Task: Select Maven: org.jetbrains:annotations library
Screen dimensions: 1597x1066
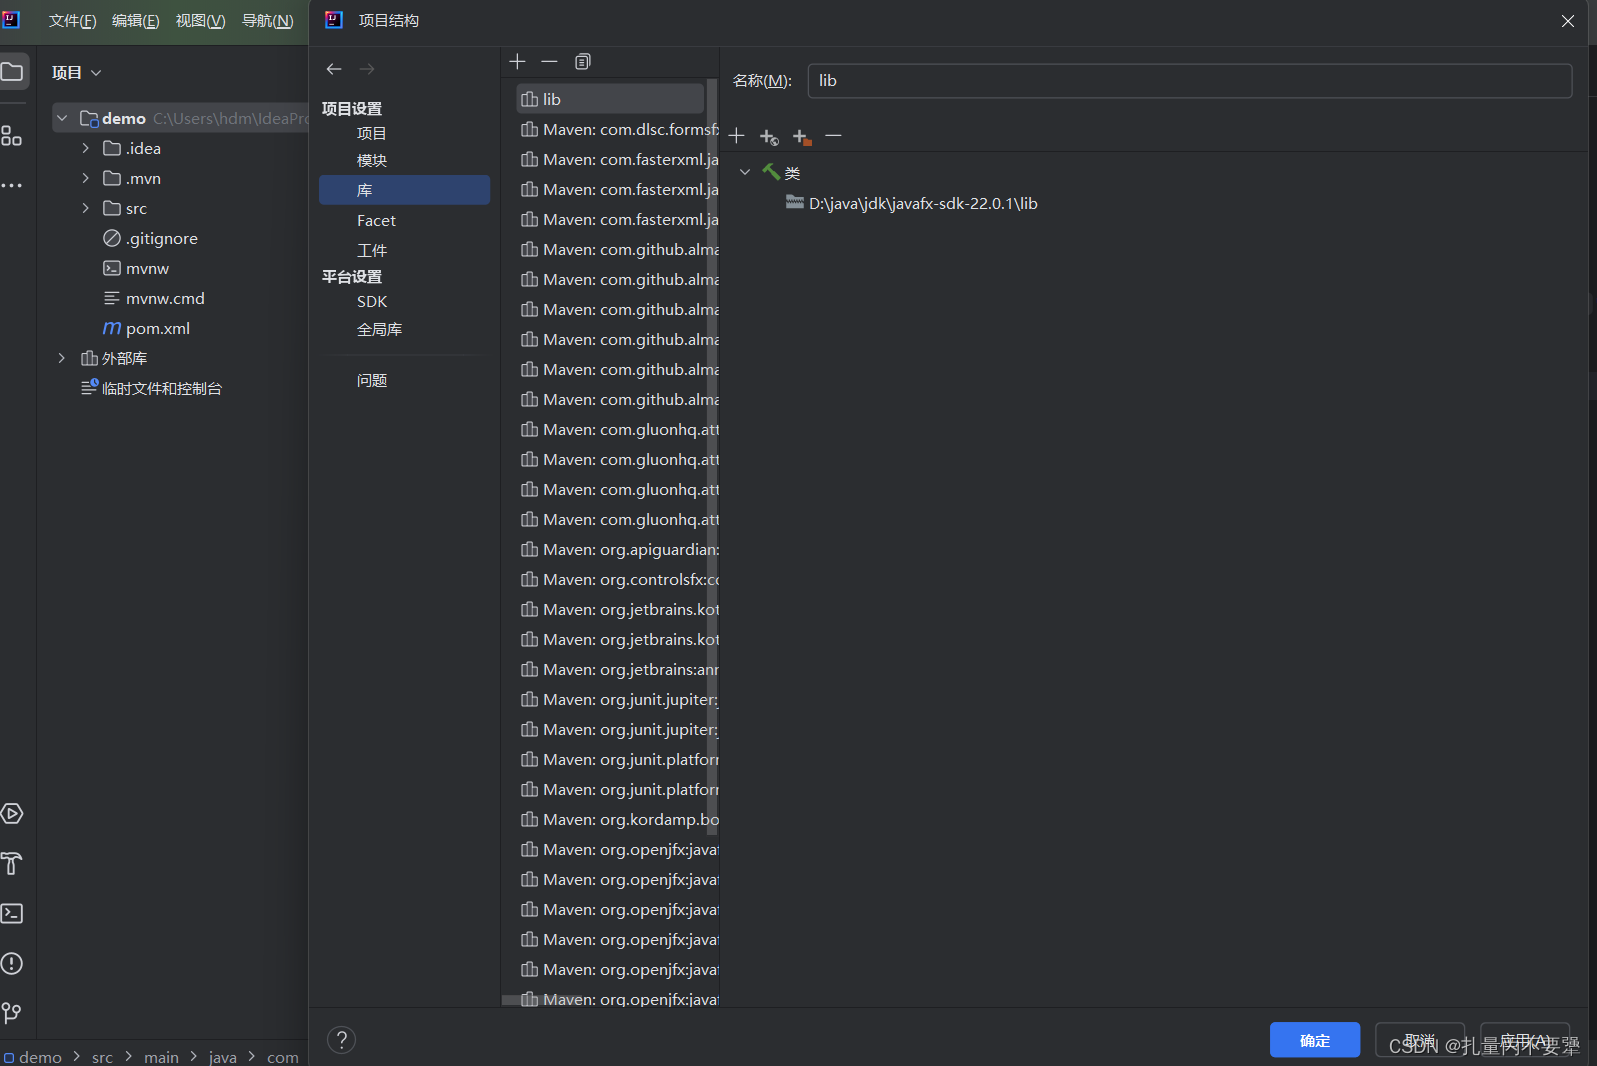Action: 619,670
